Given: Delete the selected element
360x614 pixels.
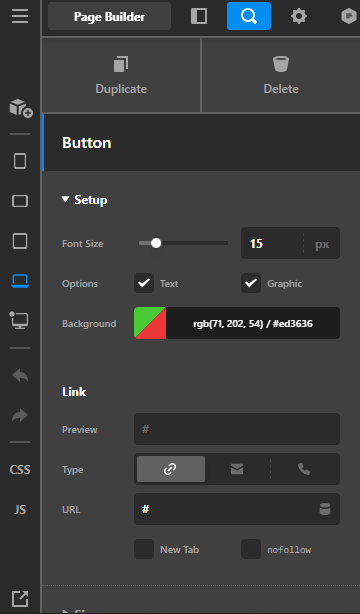Looking at the screenshot, I should coord(281,75).
